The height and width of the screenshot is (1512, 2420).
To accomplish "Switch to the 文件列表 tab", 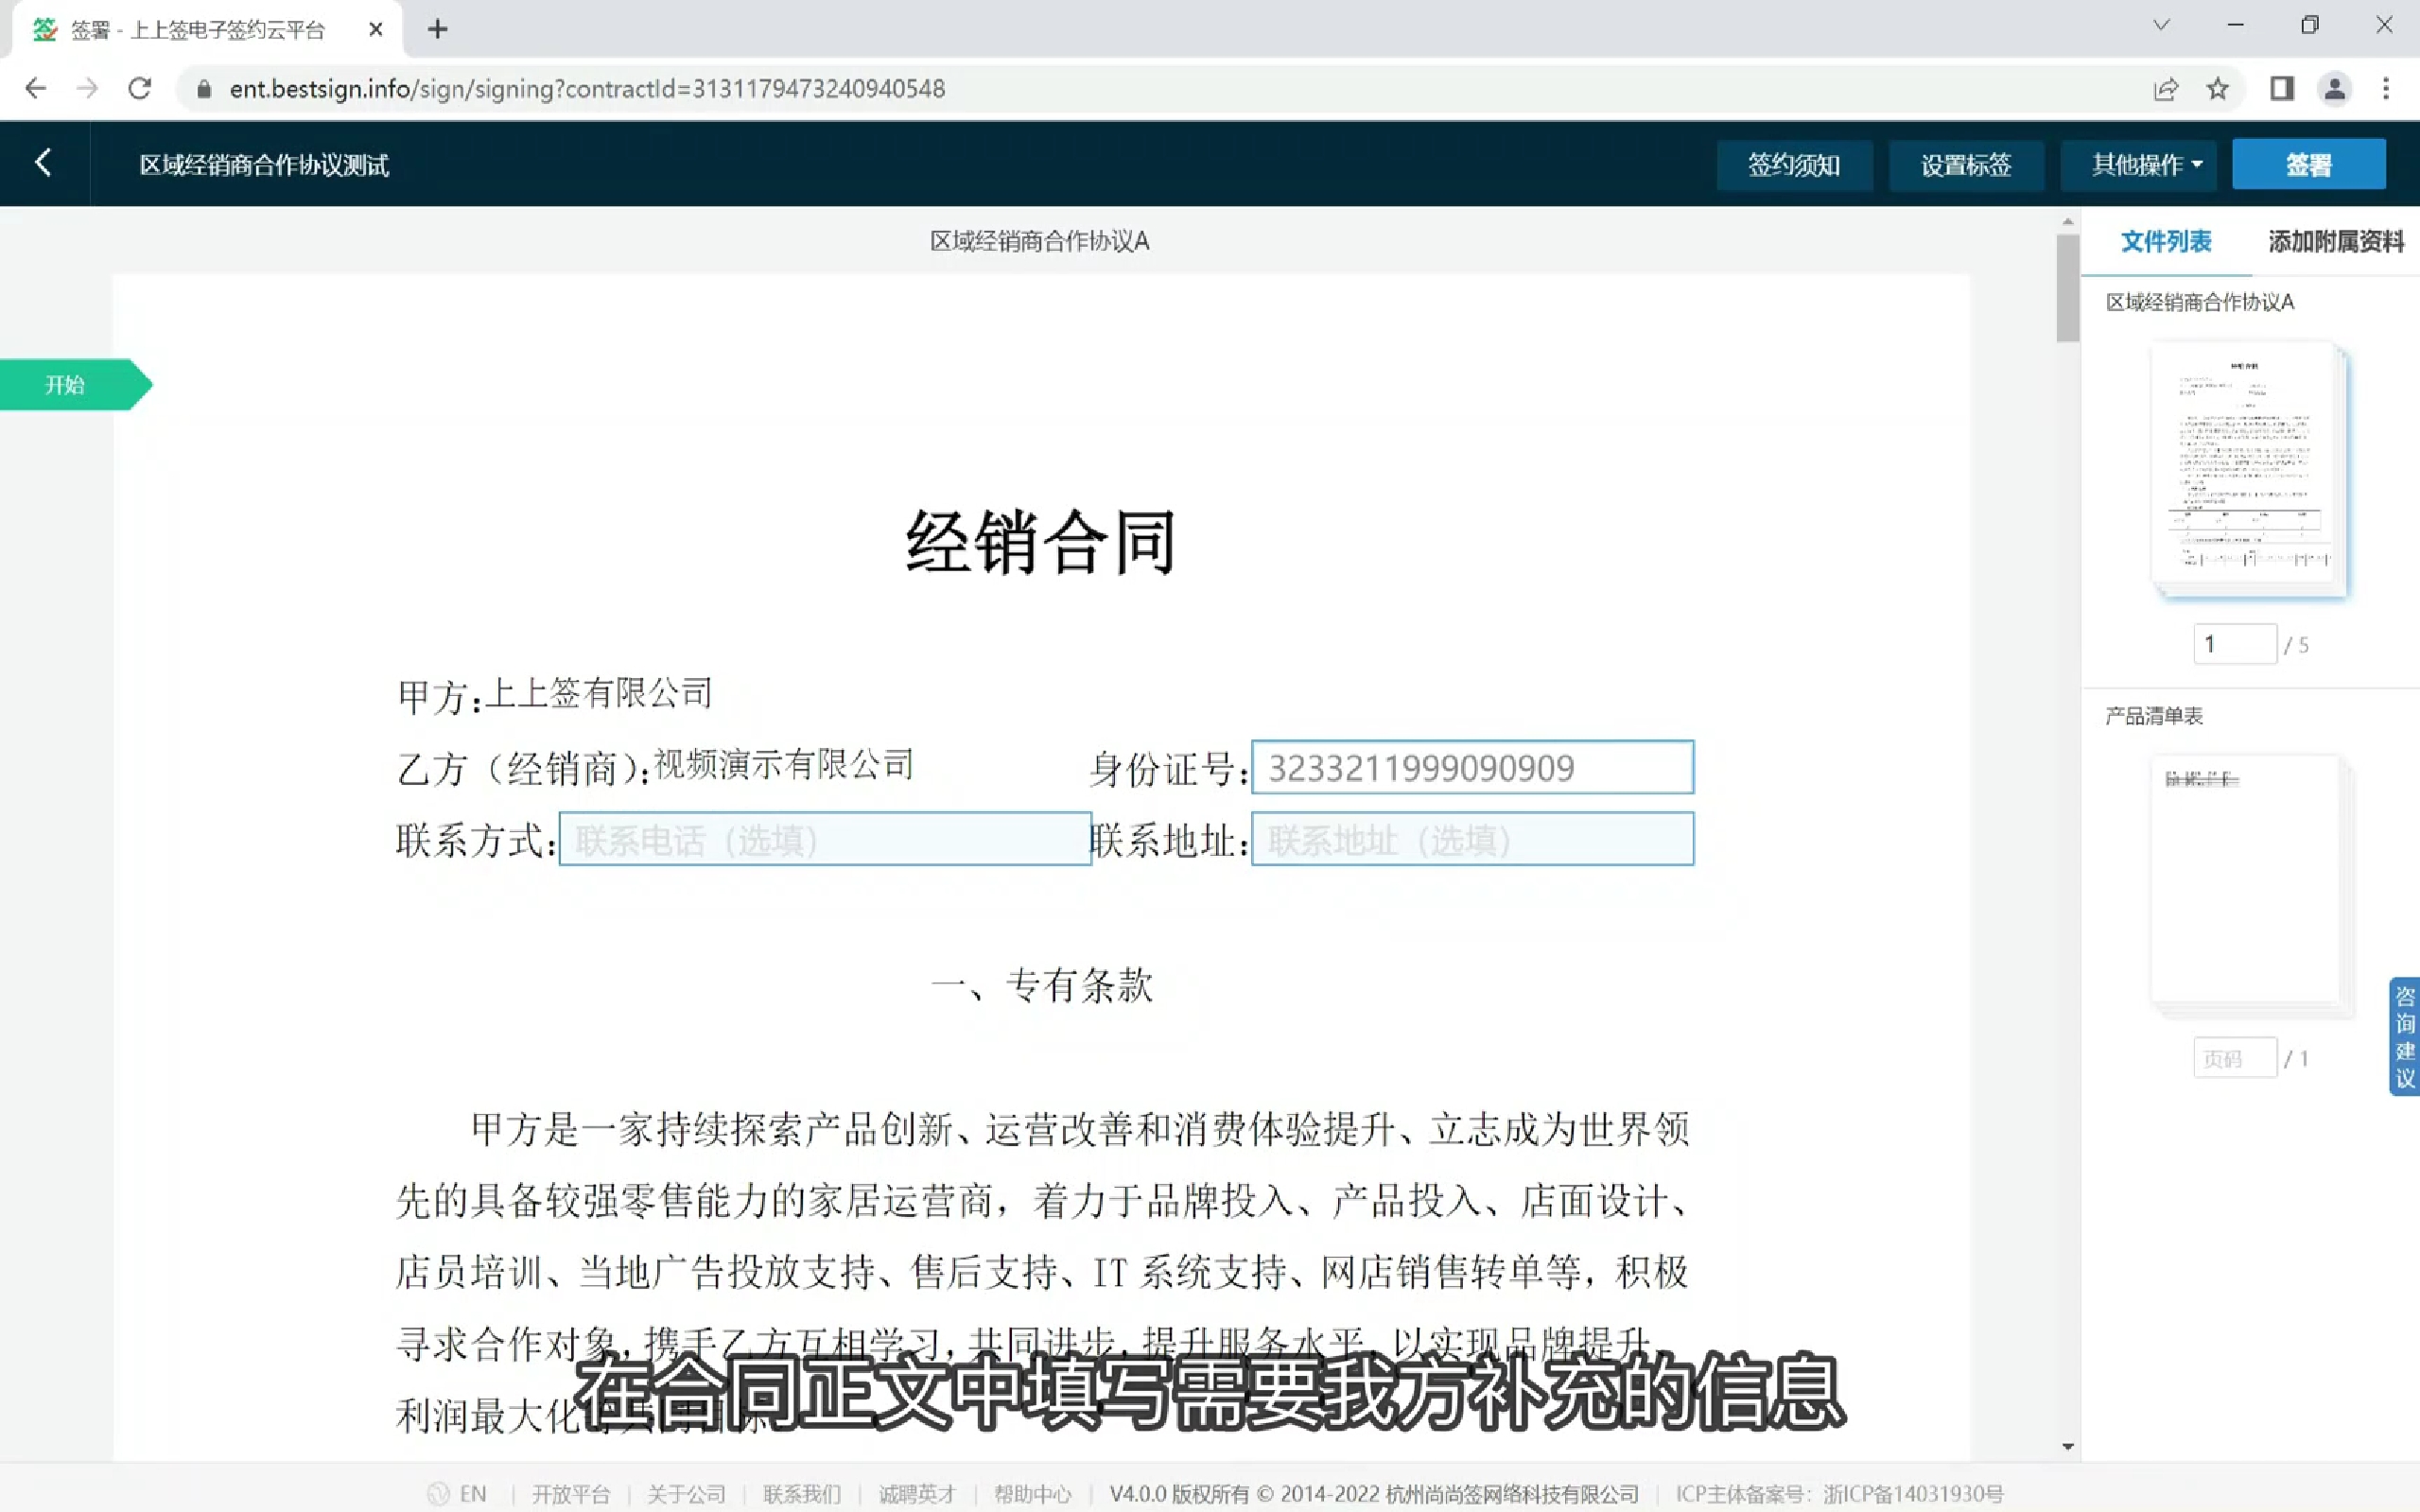I will click(2166, 241).
